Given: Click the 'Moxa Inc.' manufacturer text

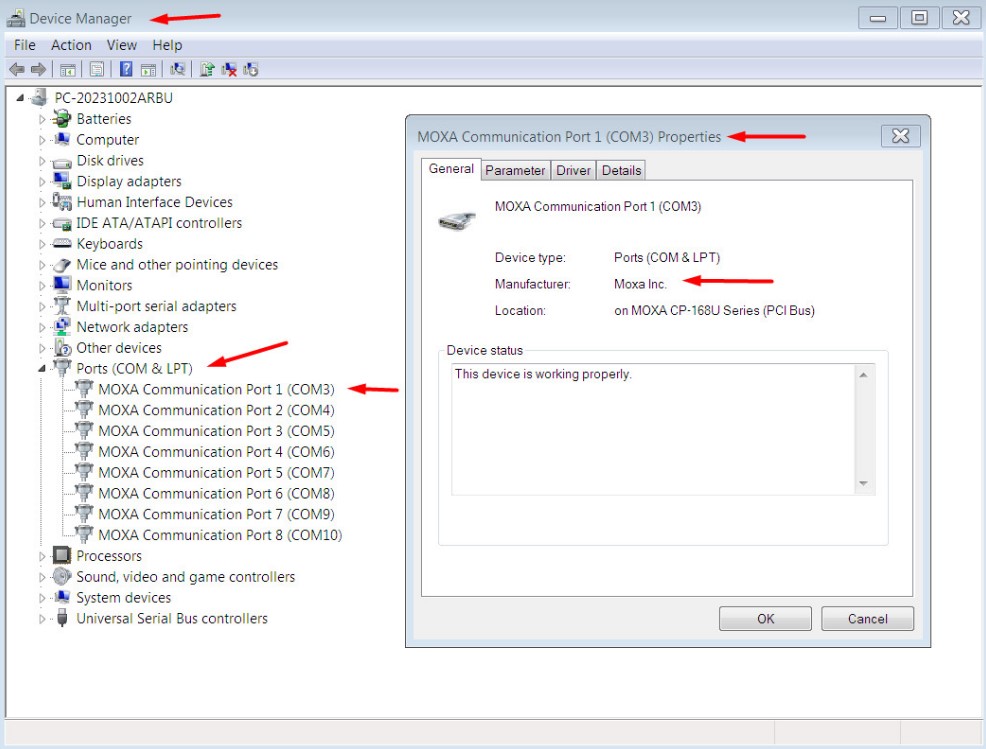Looking at the screenshot, I should (640, 284).
